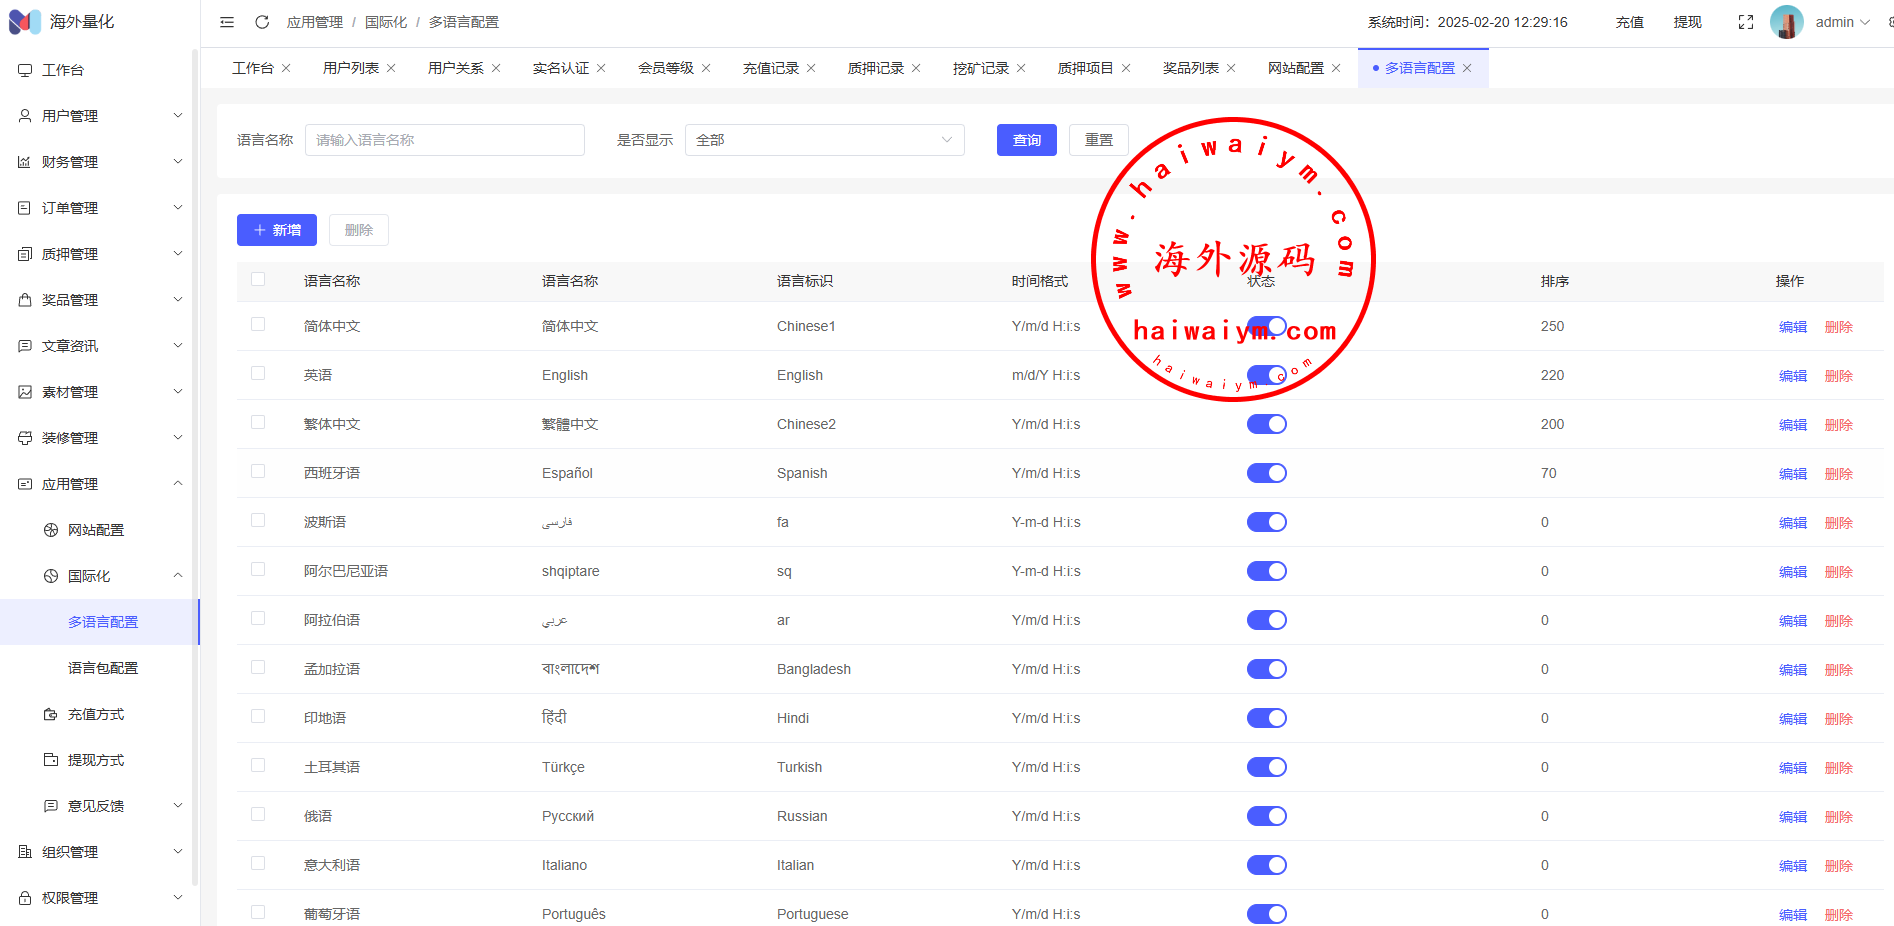Viewport: 1894px width, 926px height.
Task: Click the page refresh icon
Action: coord(262,22)
